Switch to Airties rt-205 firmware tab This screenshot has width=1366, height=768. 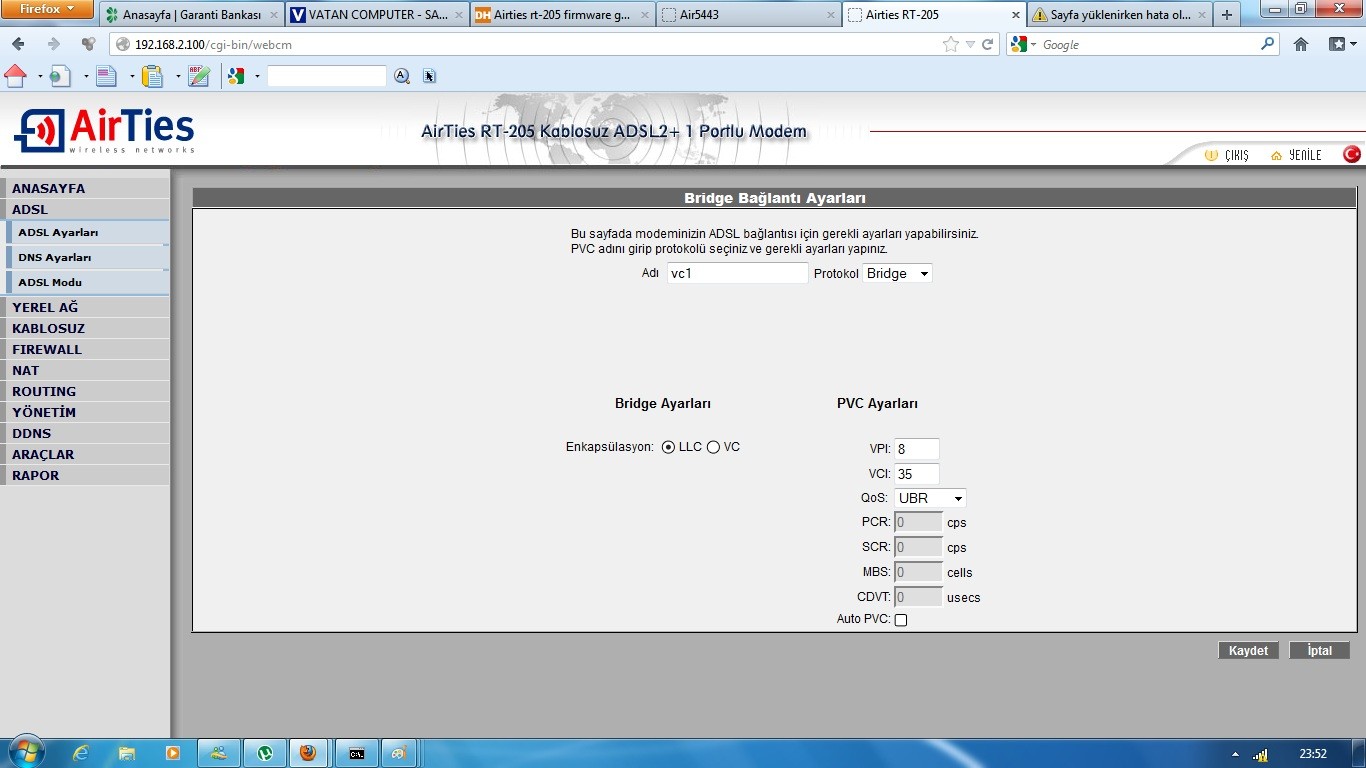pos(562,15)
